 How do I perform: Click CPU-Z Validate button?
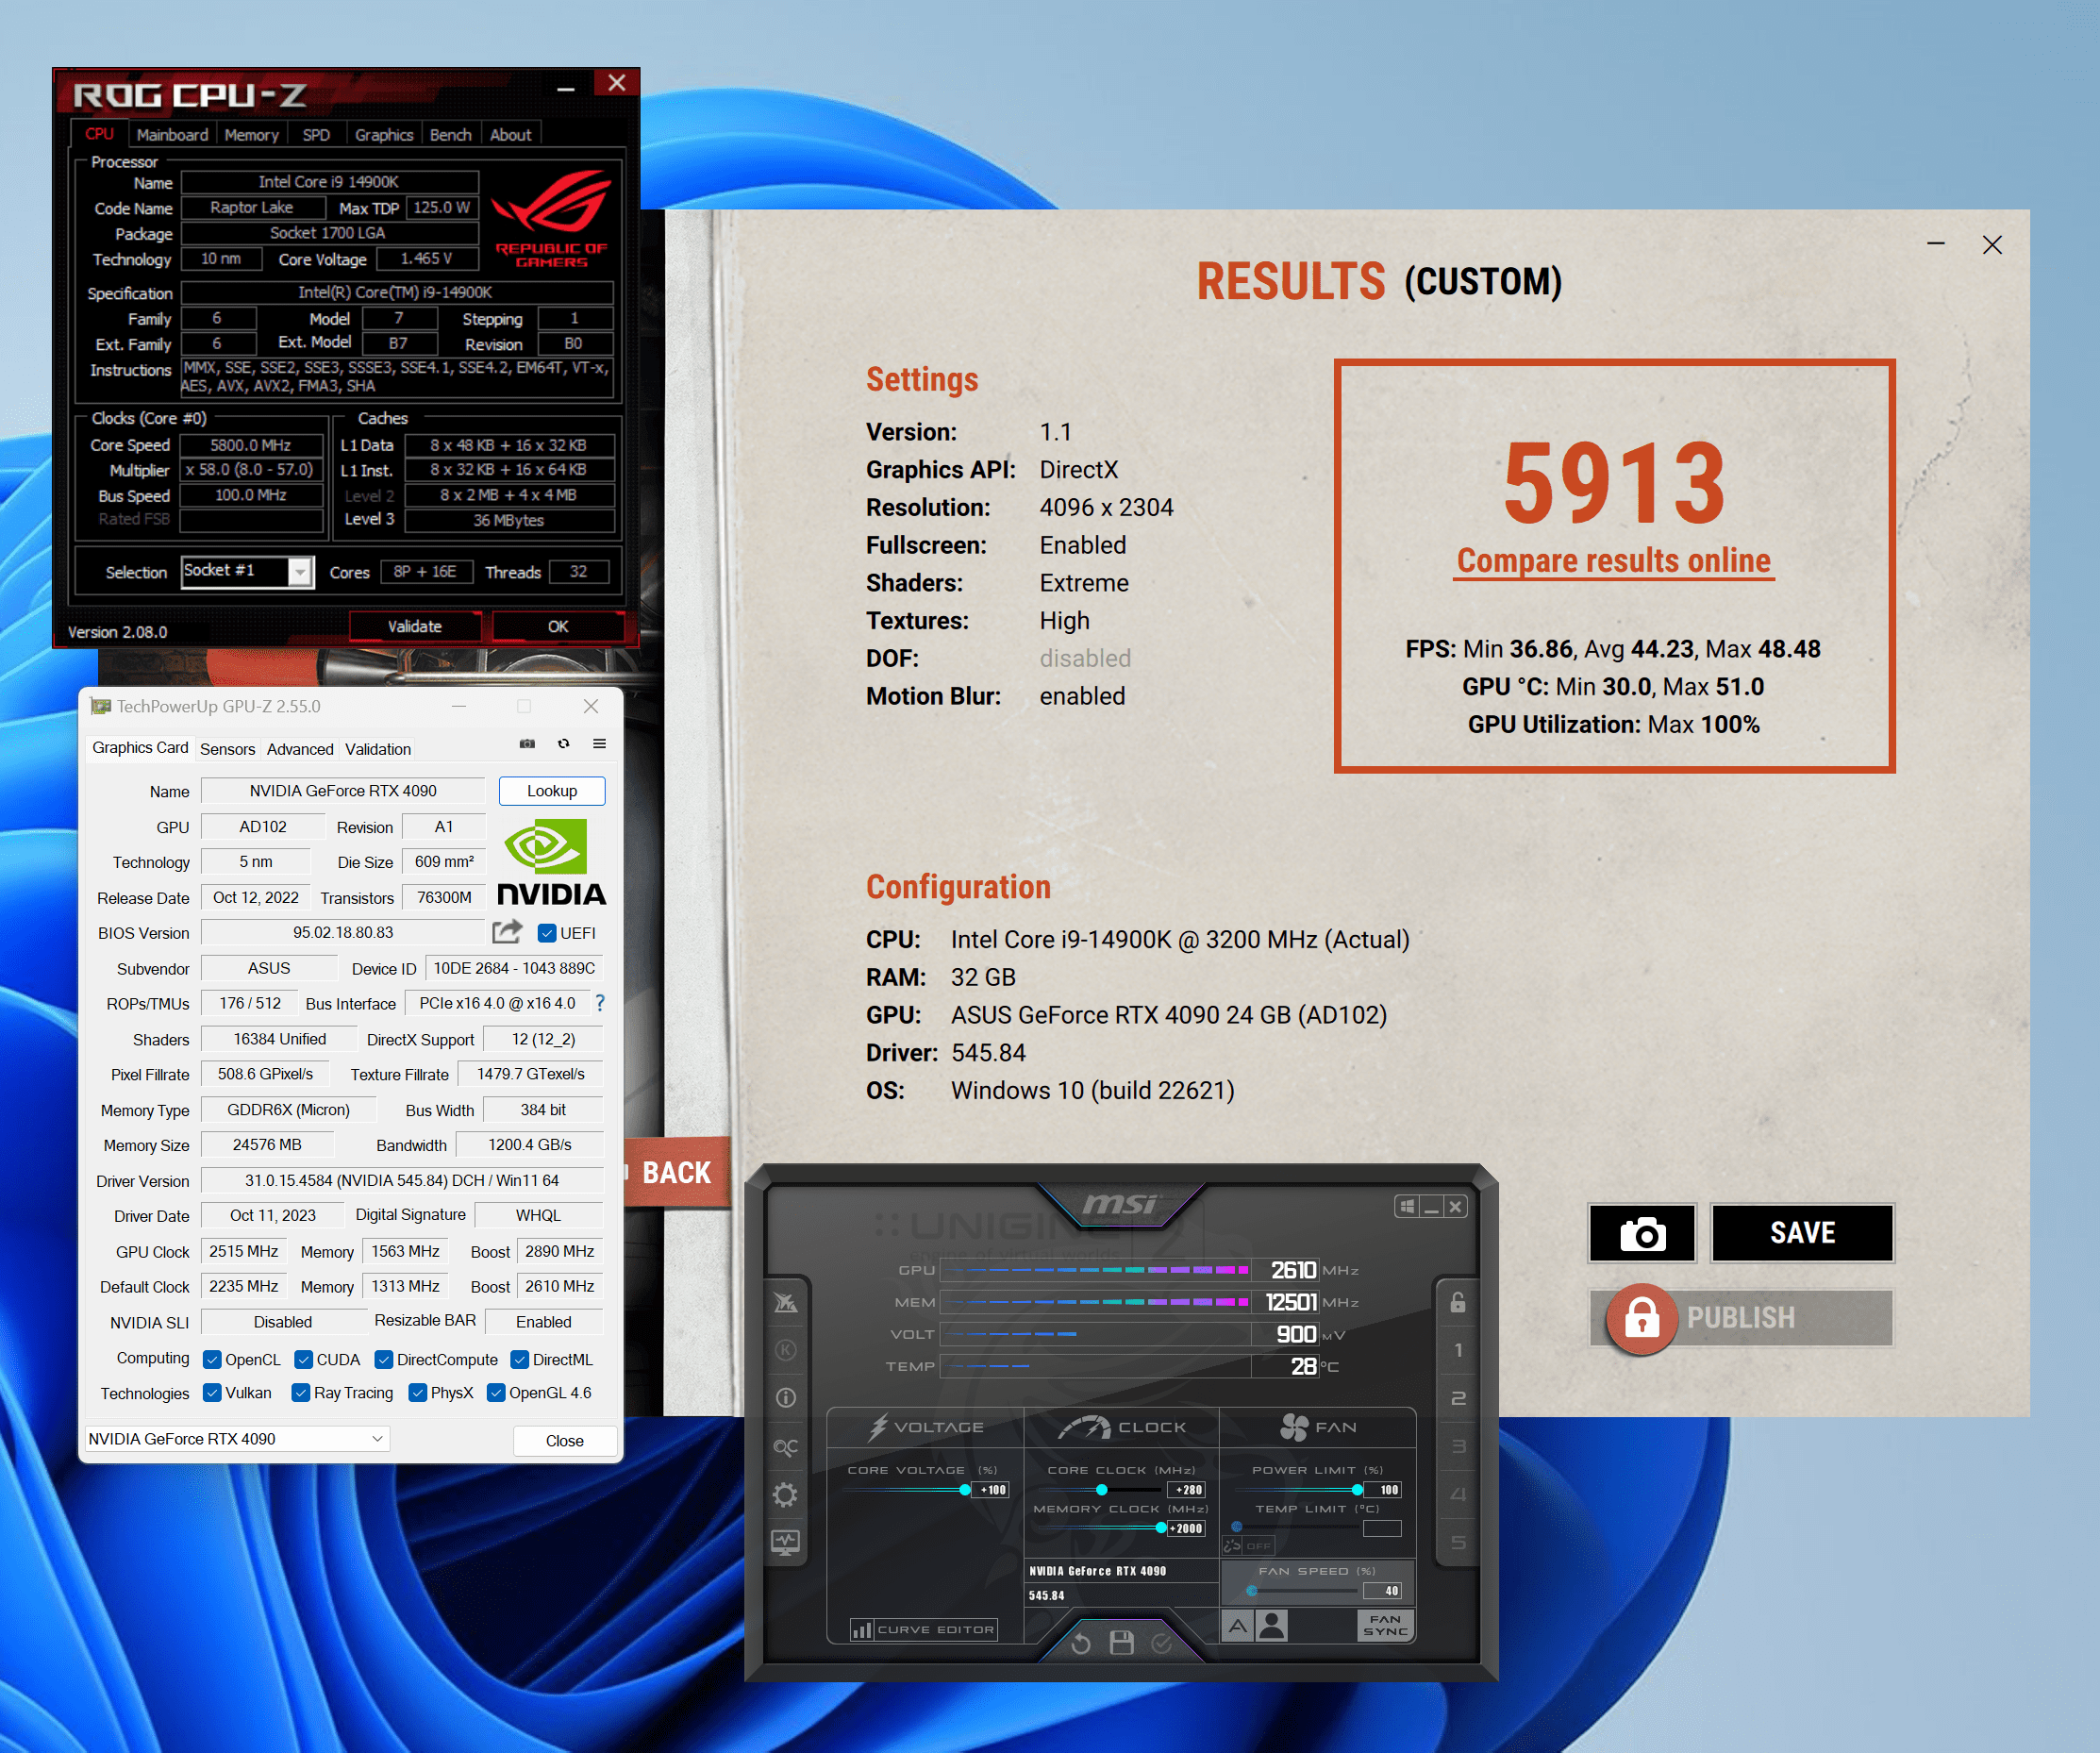[415, 626]
